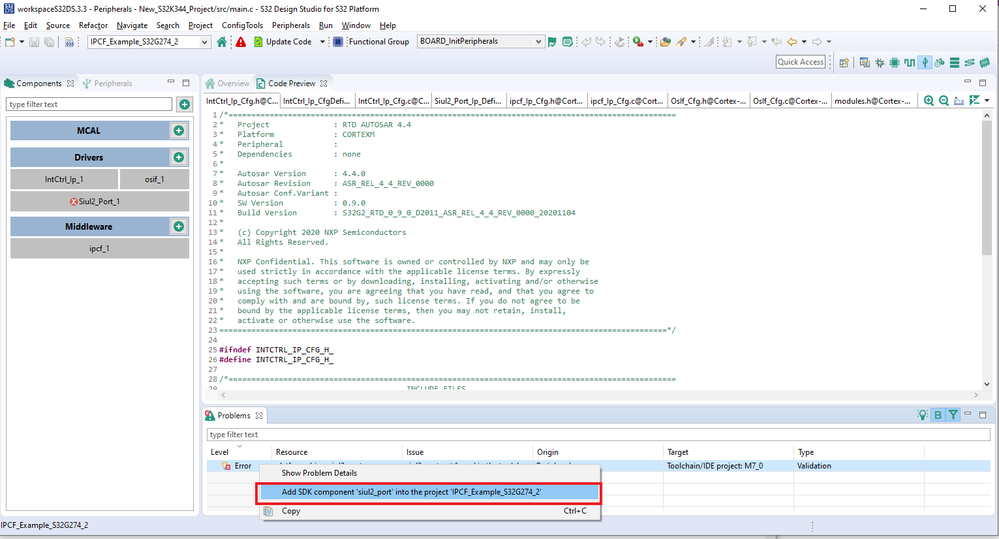
Task: Open the BOARD_InitPeripherals functional group dropdown
Action: [x=480, y=41]
